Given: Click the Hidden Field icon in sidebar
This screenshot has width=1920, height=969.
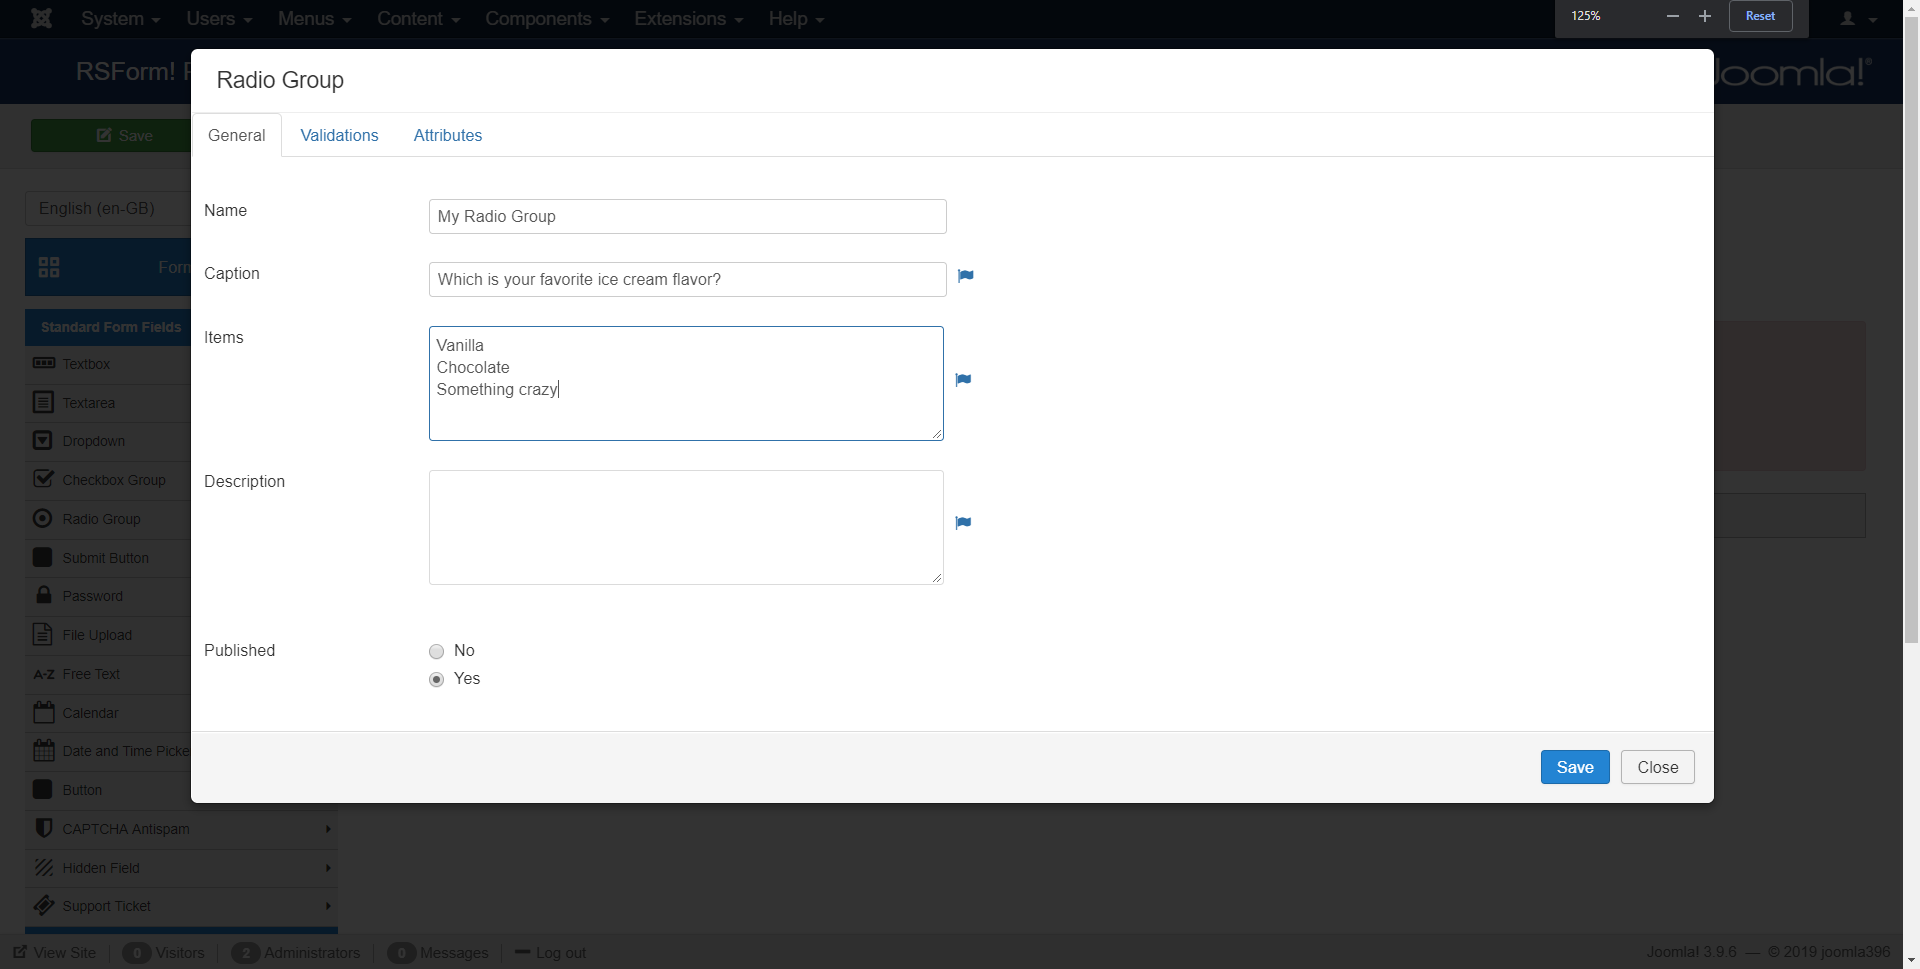Looking at the screenshot, I should (43, 868).
